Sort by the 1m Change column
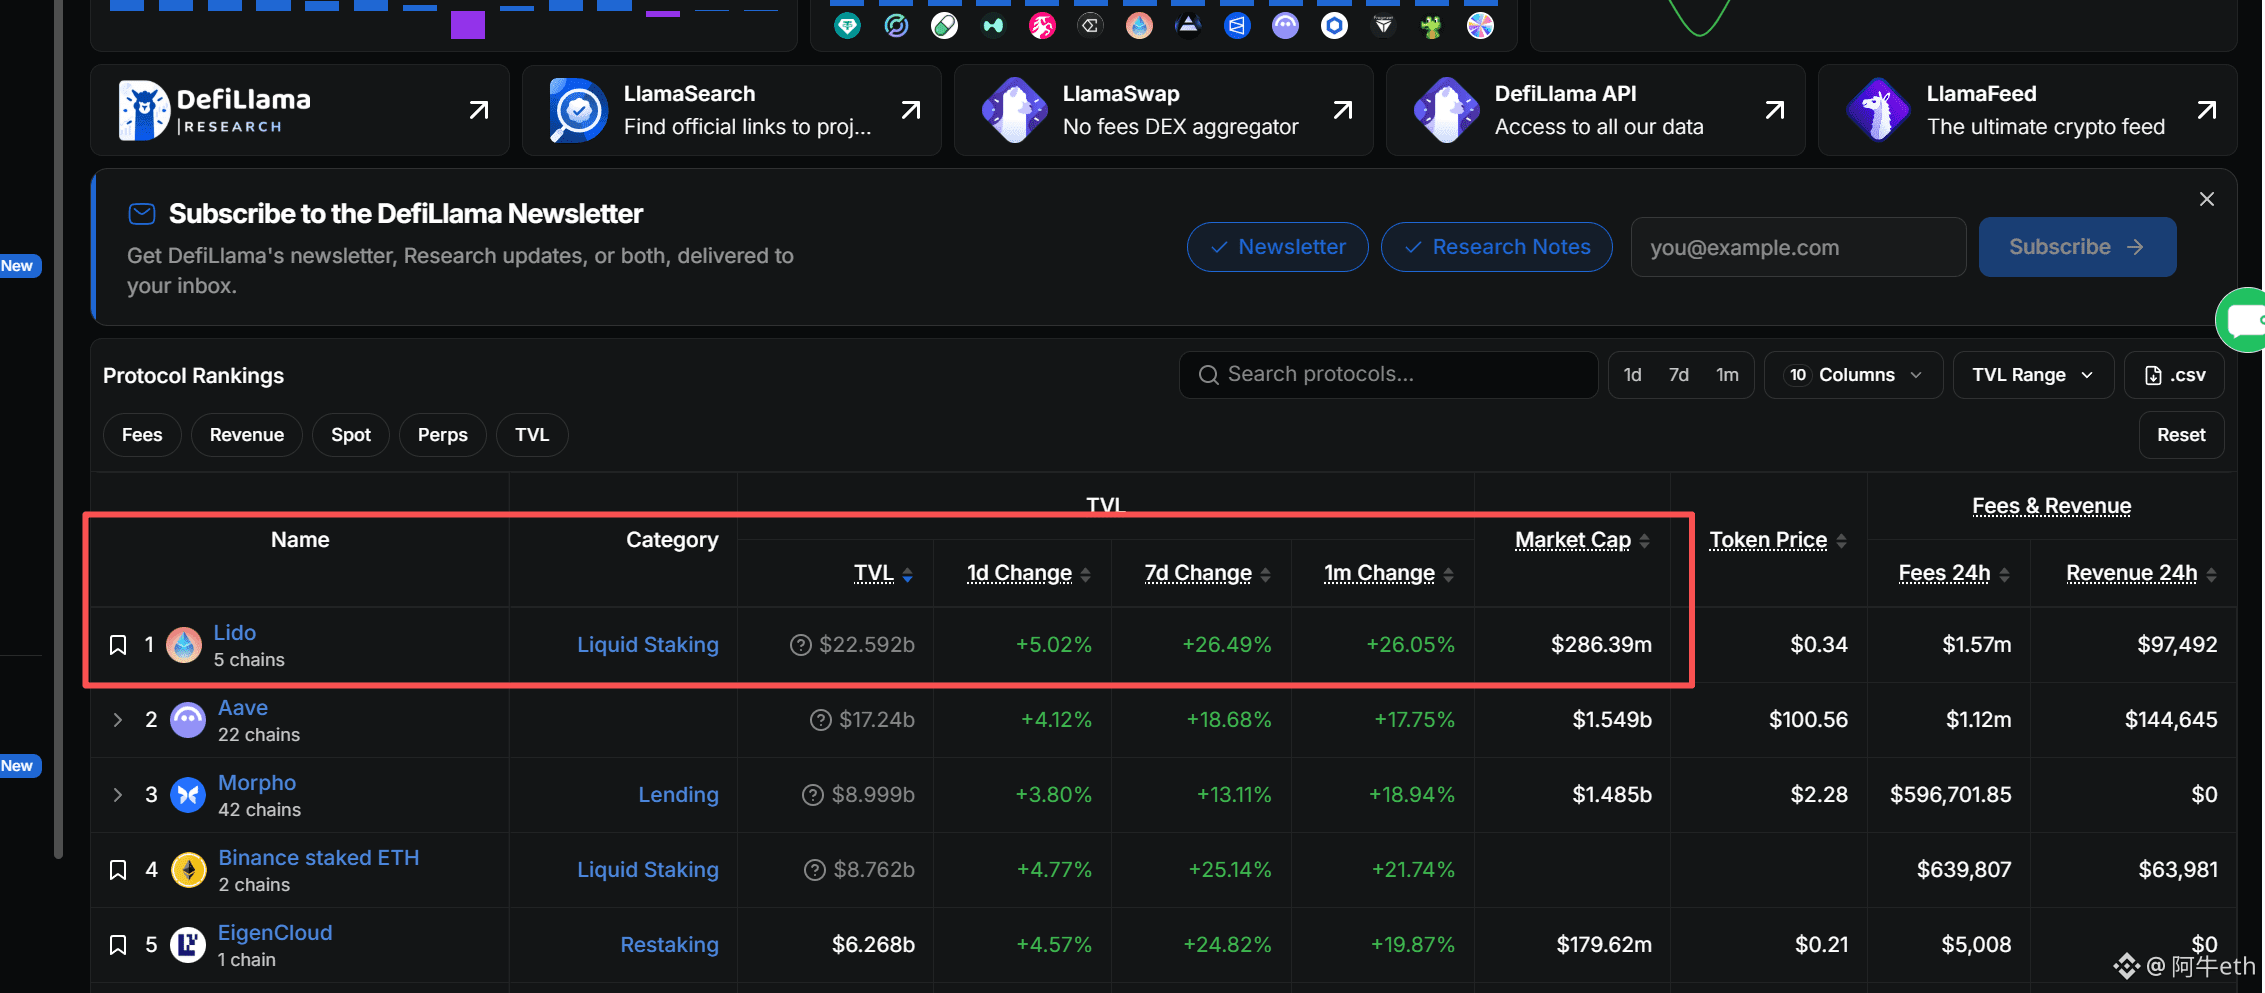The width and height of the screenshot is (2265, 993). tap(1389, 573)
